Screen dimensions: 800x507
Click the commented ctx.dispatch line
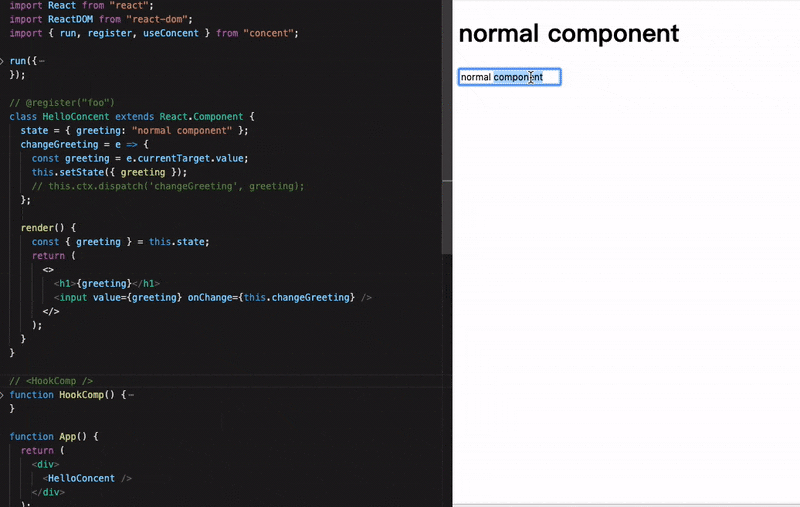tap(168, 186)
